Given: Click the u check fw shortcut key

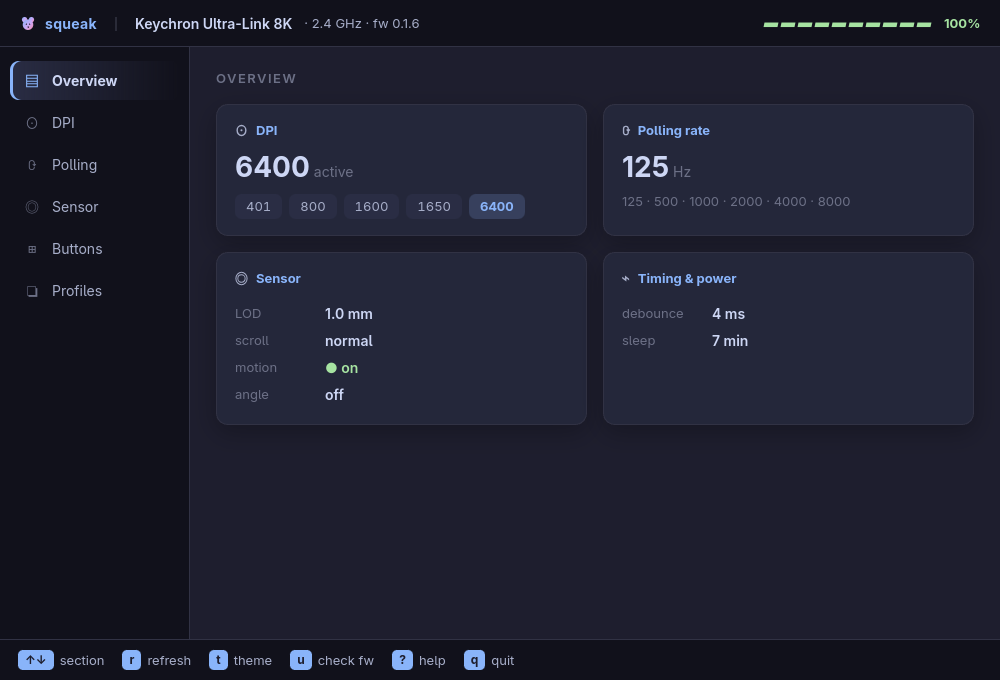Looking at the screenshot, I should [x=300, y=660].
